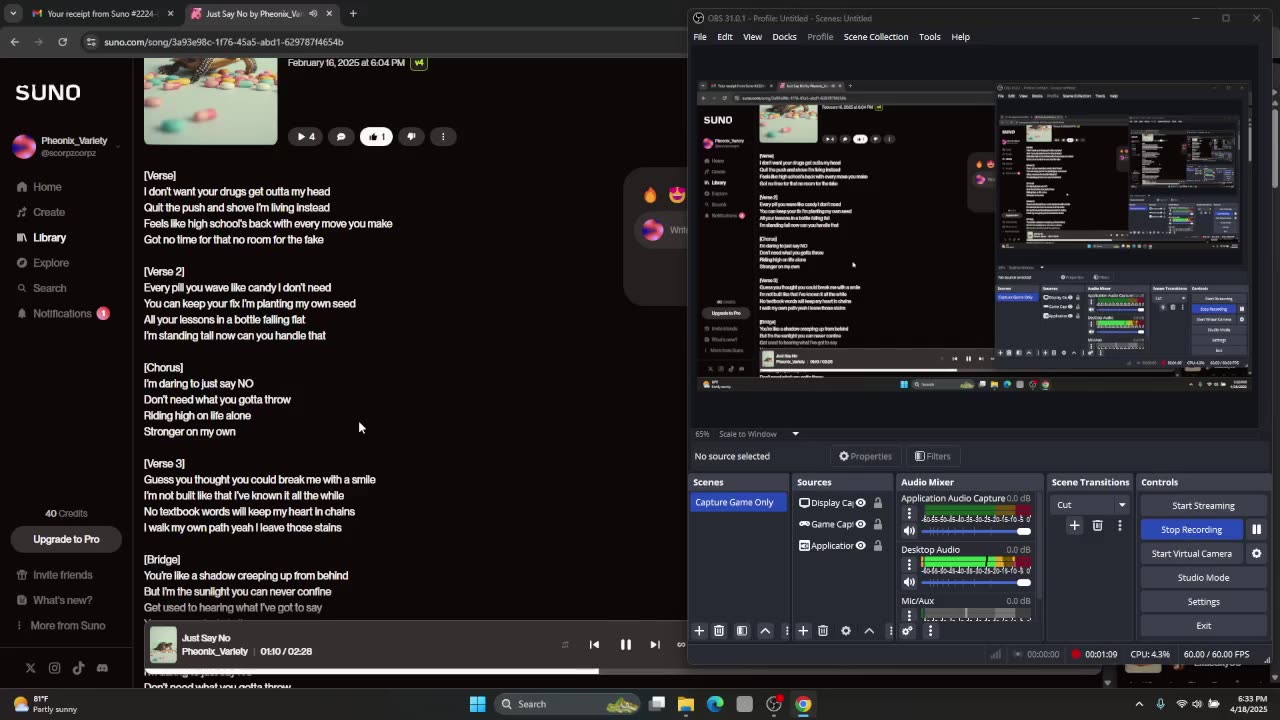The height and width of the screenshot is (720, 1280).
Task: Open the OBS Scene Collection menu
Action: pyautogui.click(x=875, y=37)
